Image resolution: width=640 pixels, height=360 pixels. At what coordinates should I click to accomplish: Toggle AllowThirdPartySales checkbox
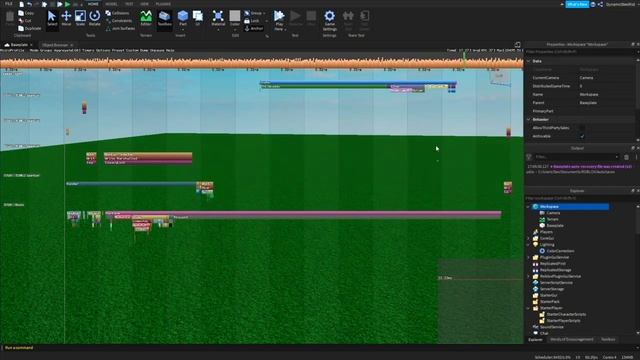point(582,128)
